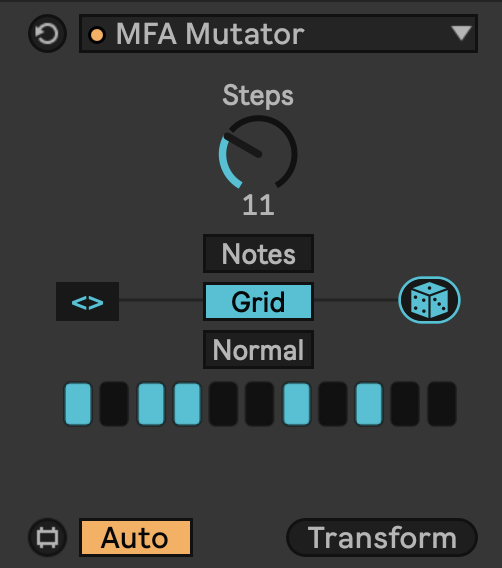Open the MFA Mutator dropdown arrow

[x=461, y=33]
